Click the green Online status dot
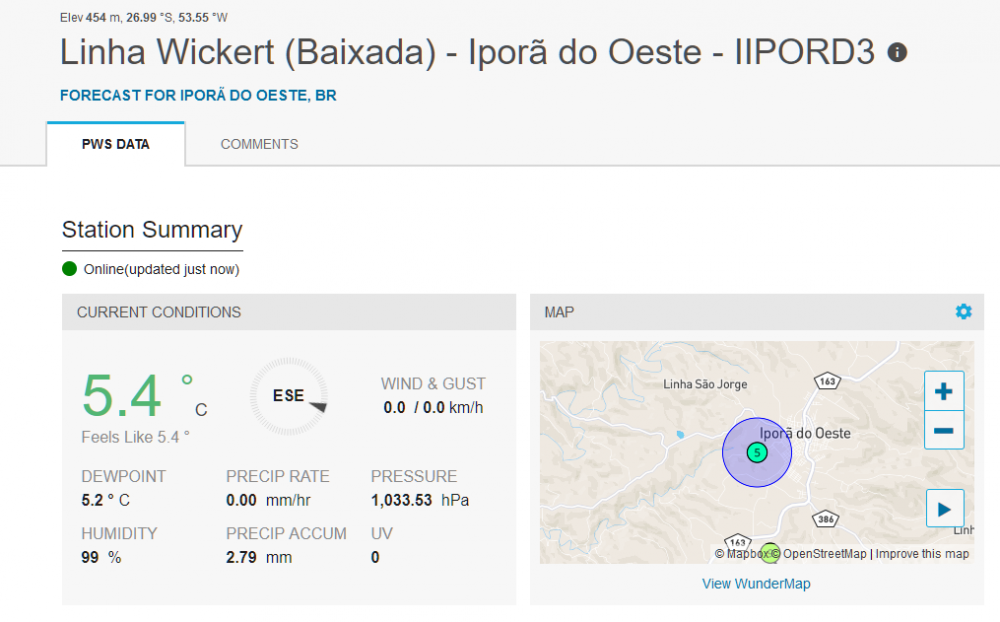Screen dimensions: 1000x622 pos(69,269)
